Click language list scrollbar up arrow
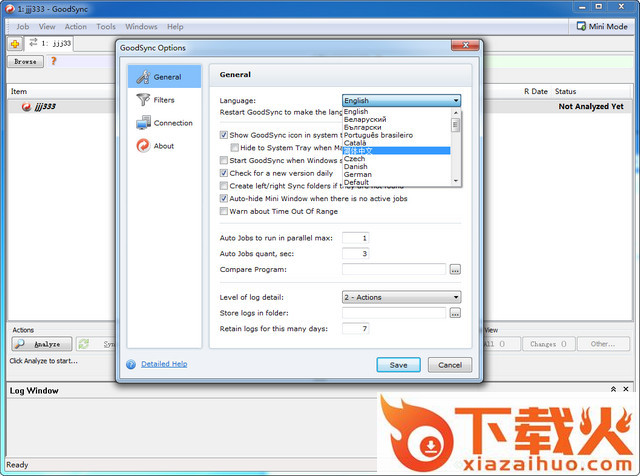640x476 pixels. (456, 112)
